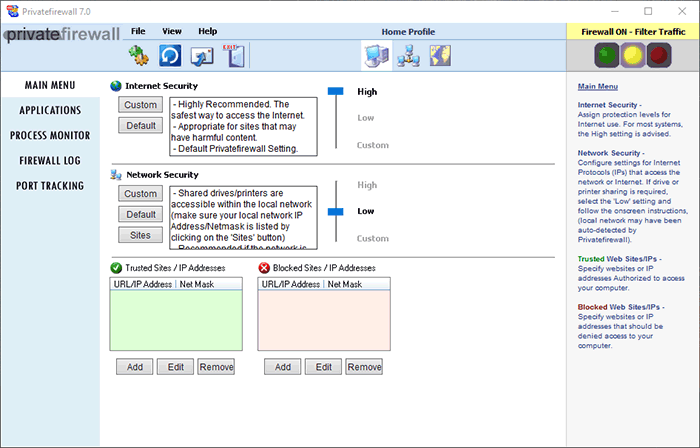Open the Help menu
The image size is (700, 448).
click(208, 31)
